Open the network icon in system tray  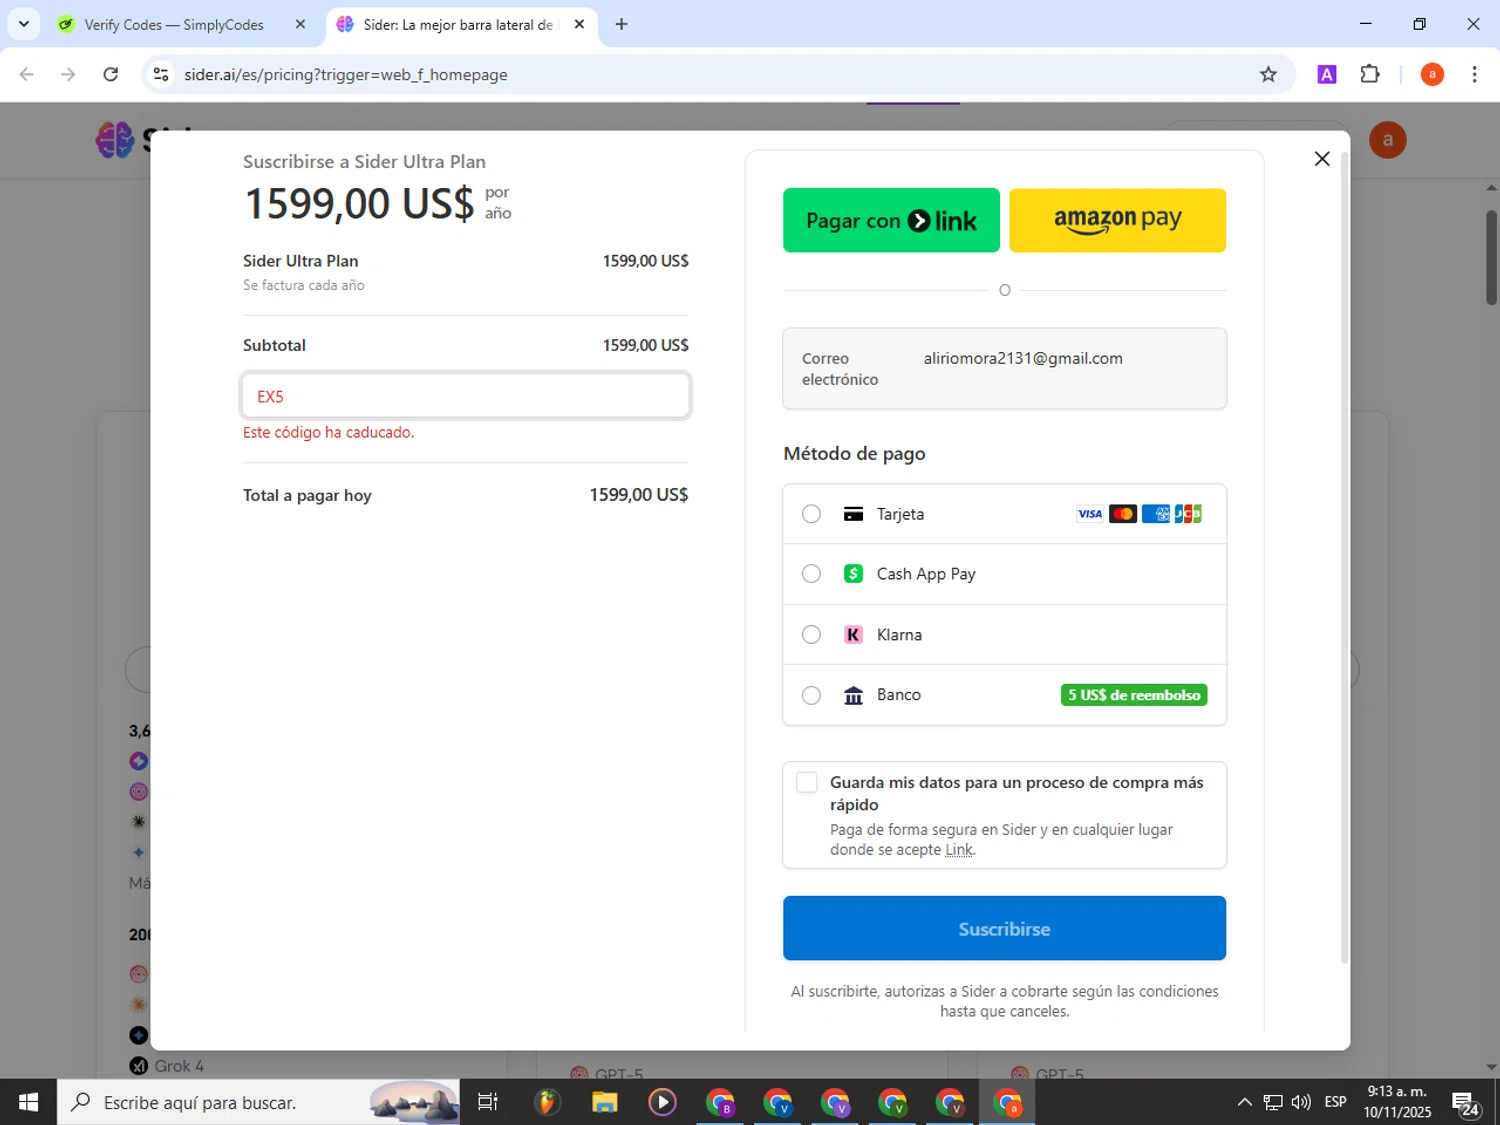tap(1273, 1102)
